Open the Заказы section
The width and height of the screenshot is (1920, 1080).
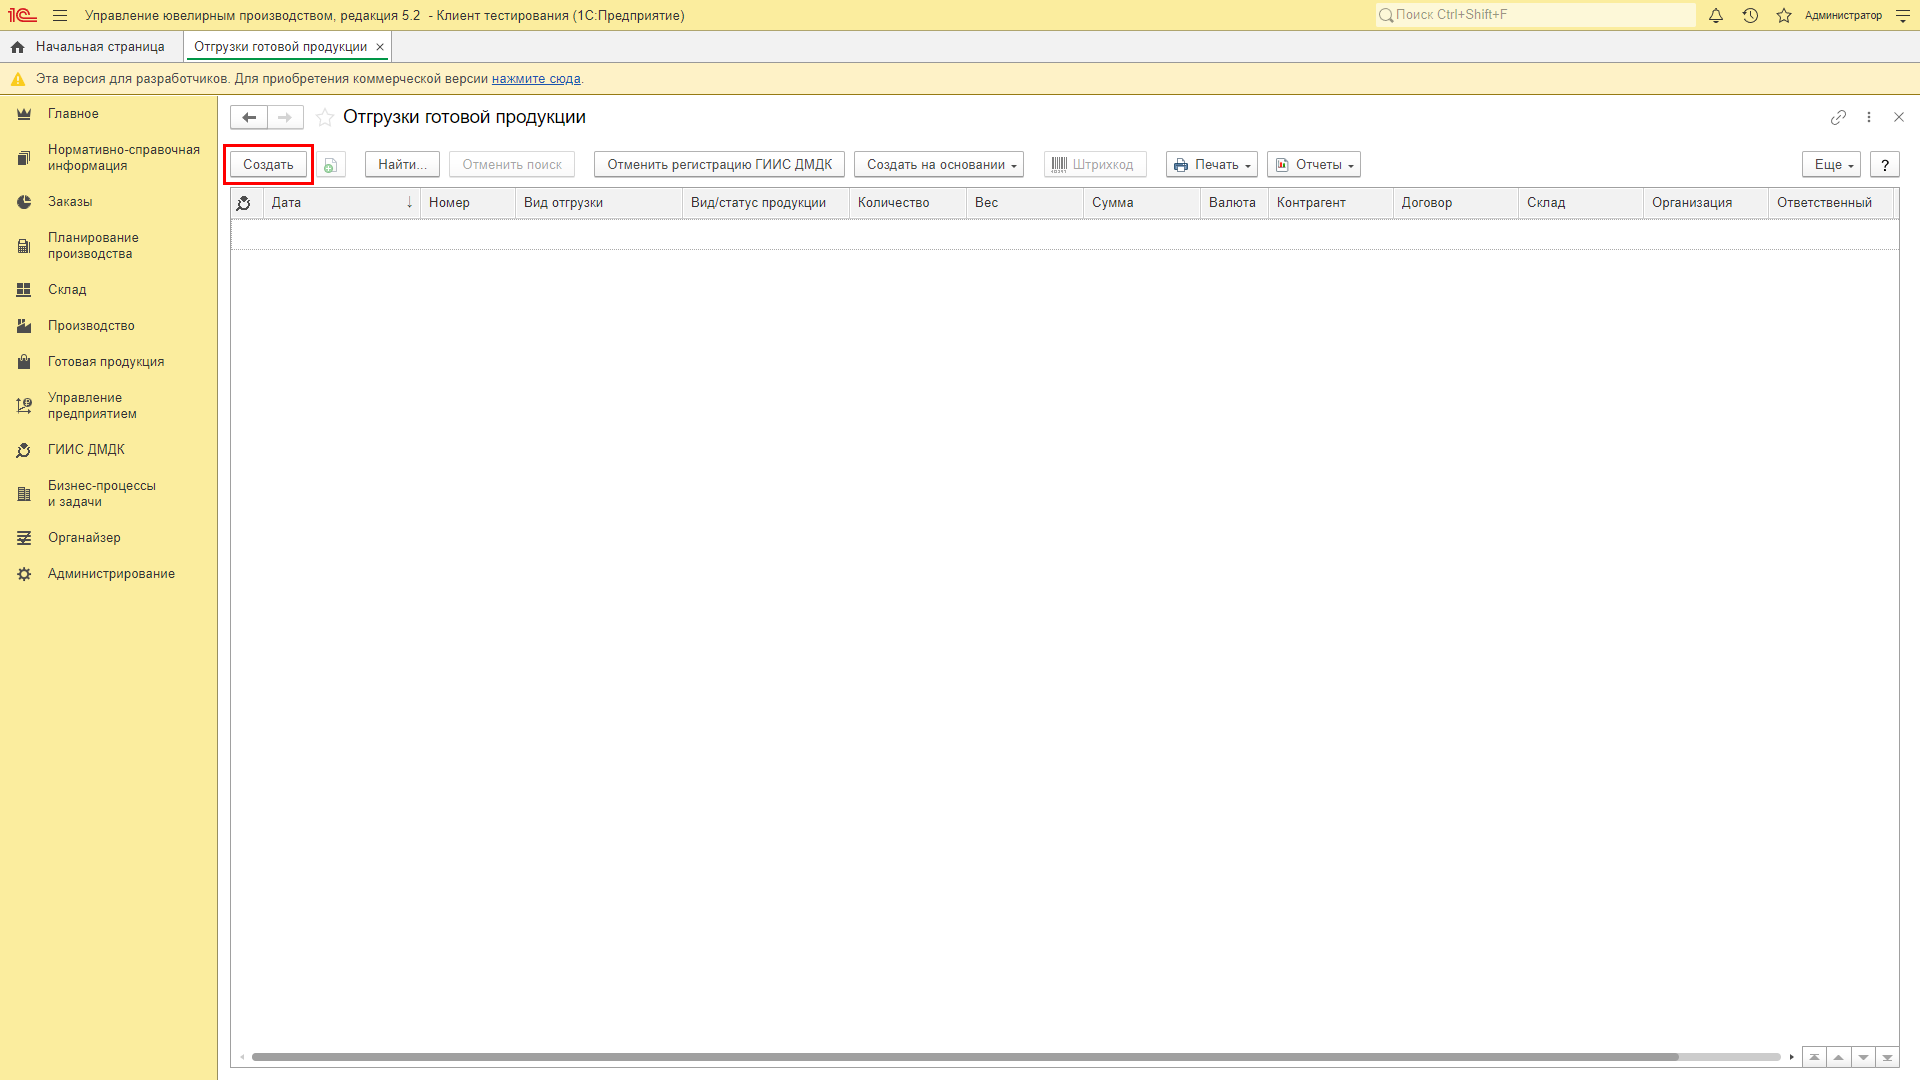pyautogui.click(x=108, y=202)
